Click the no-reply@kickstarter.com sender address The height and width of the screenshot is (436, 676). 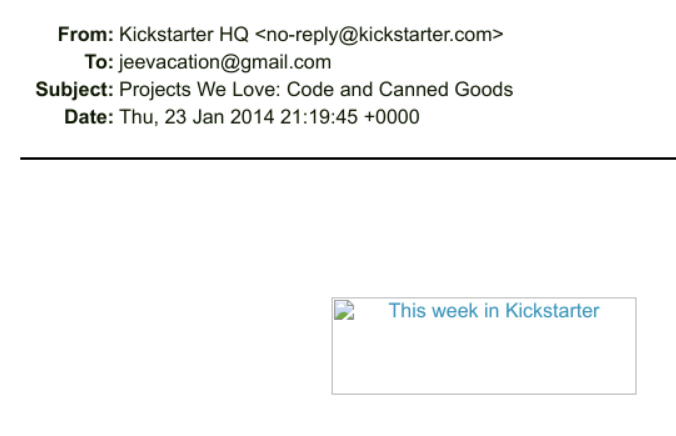click(x=379, y=35)
